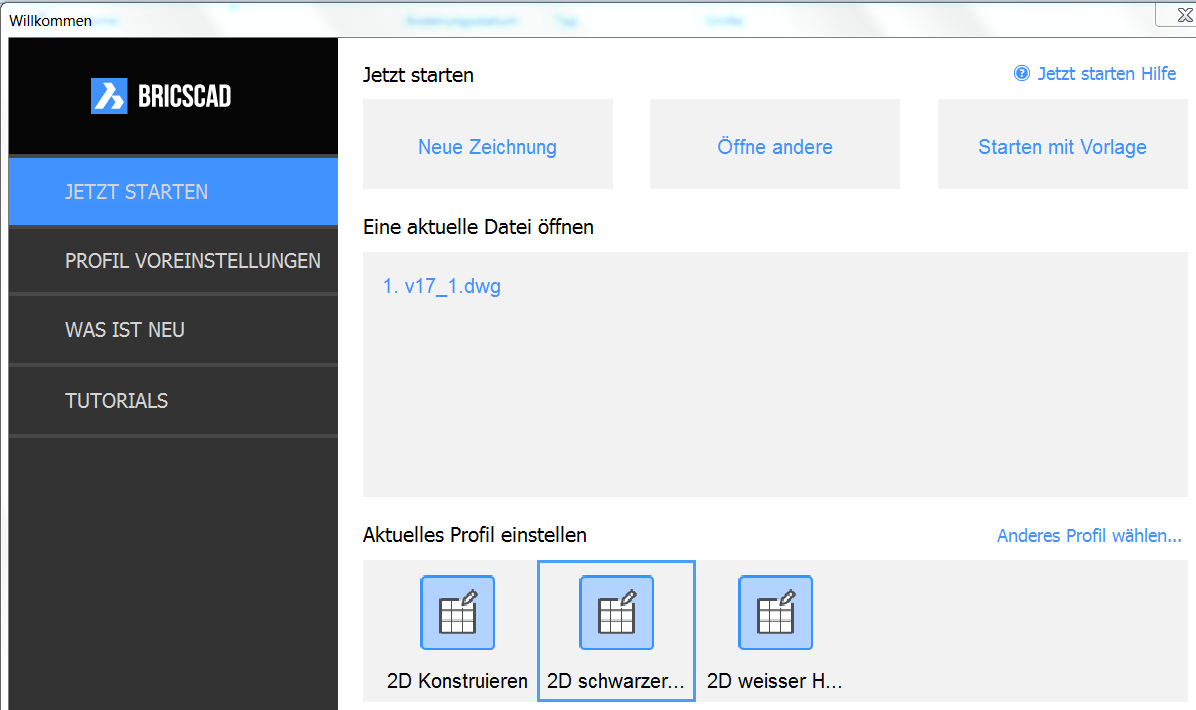
Task: Close the Willkommen dialog
Action: pos(1183,14)
